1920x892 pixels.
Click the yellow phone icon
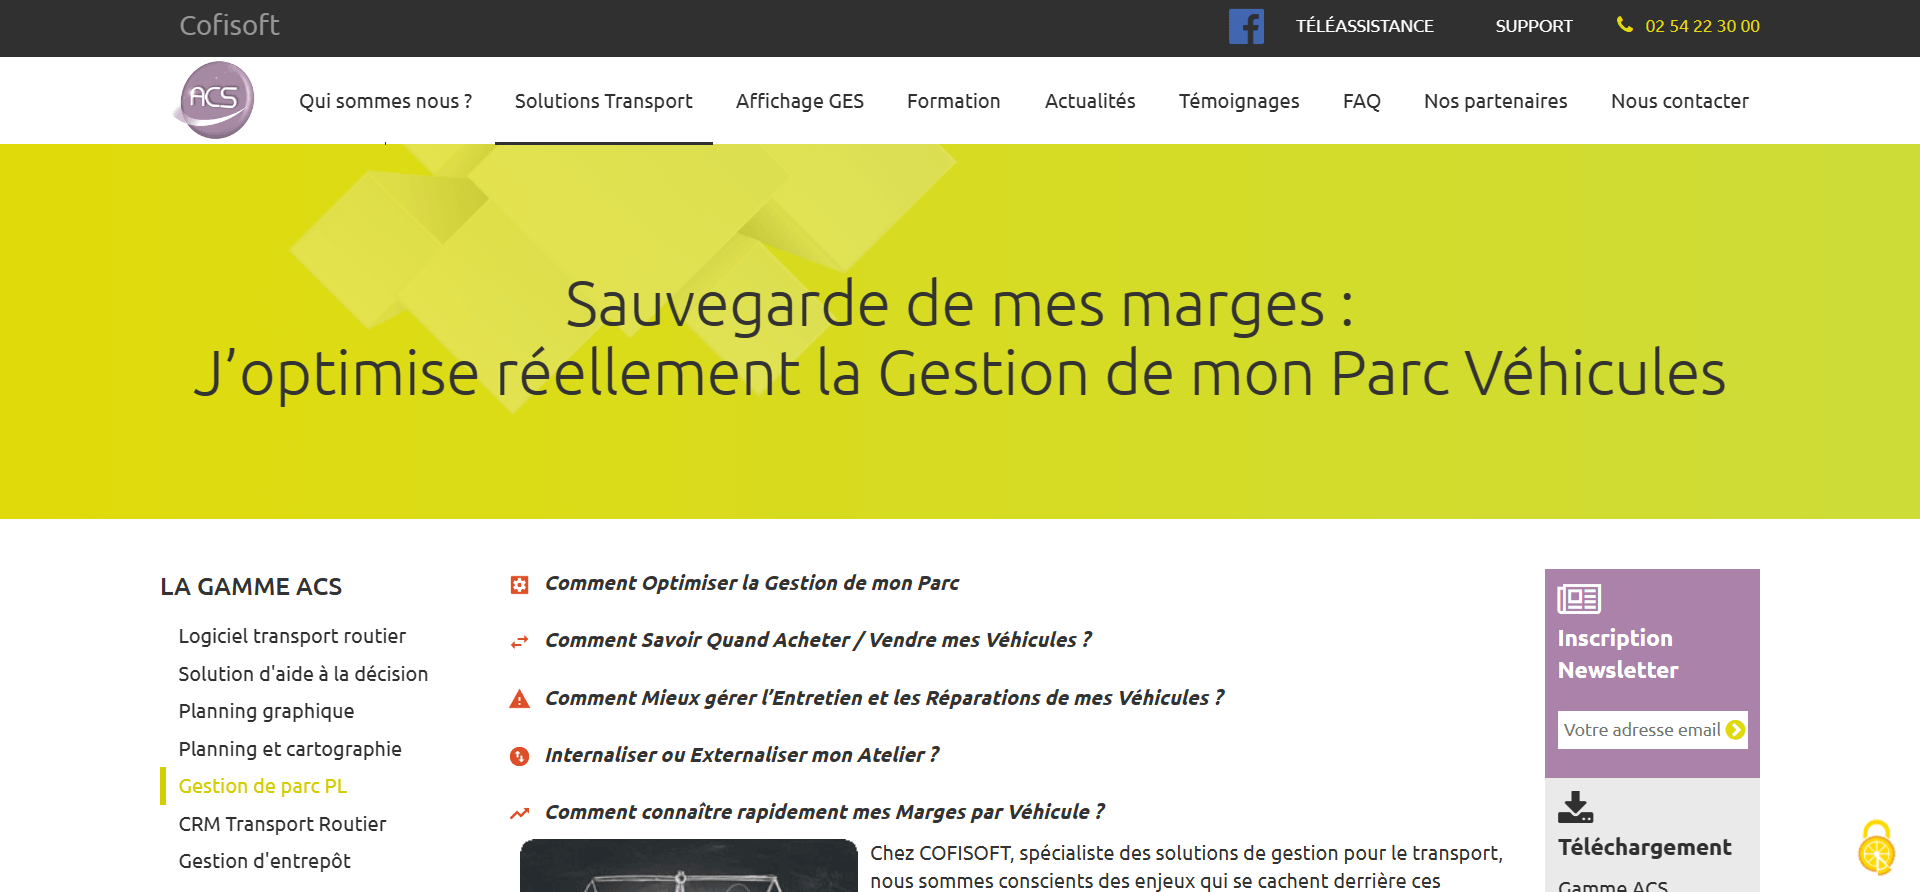point(1625,25)
